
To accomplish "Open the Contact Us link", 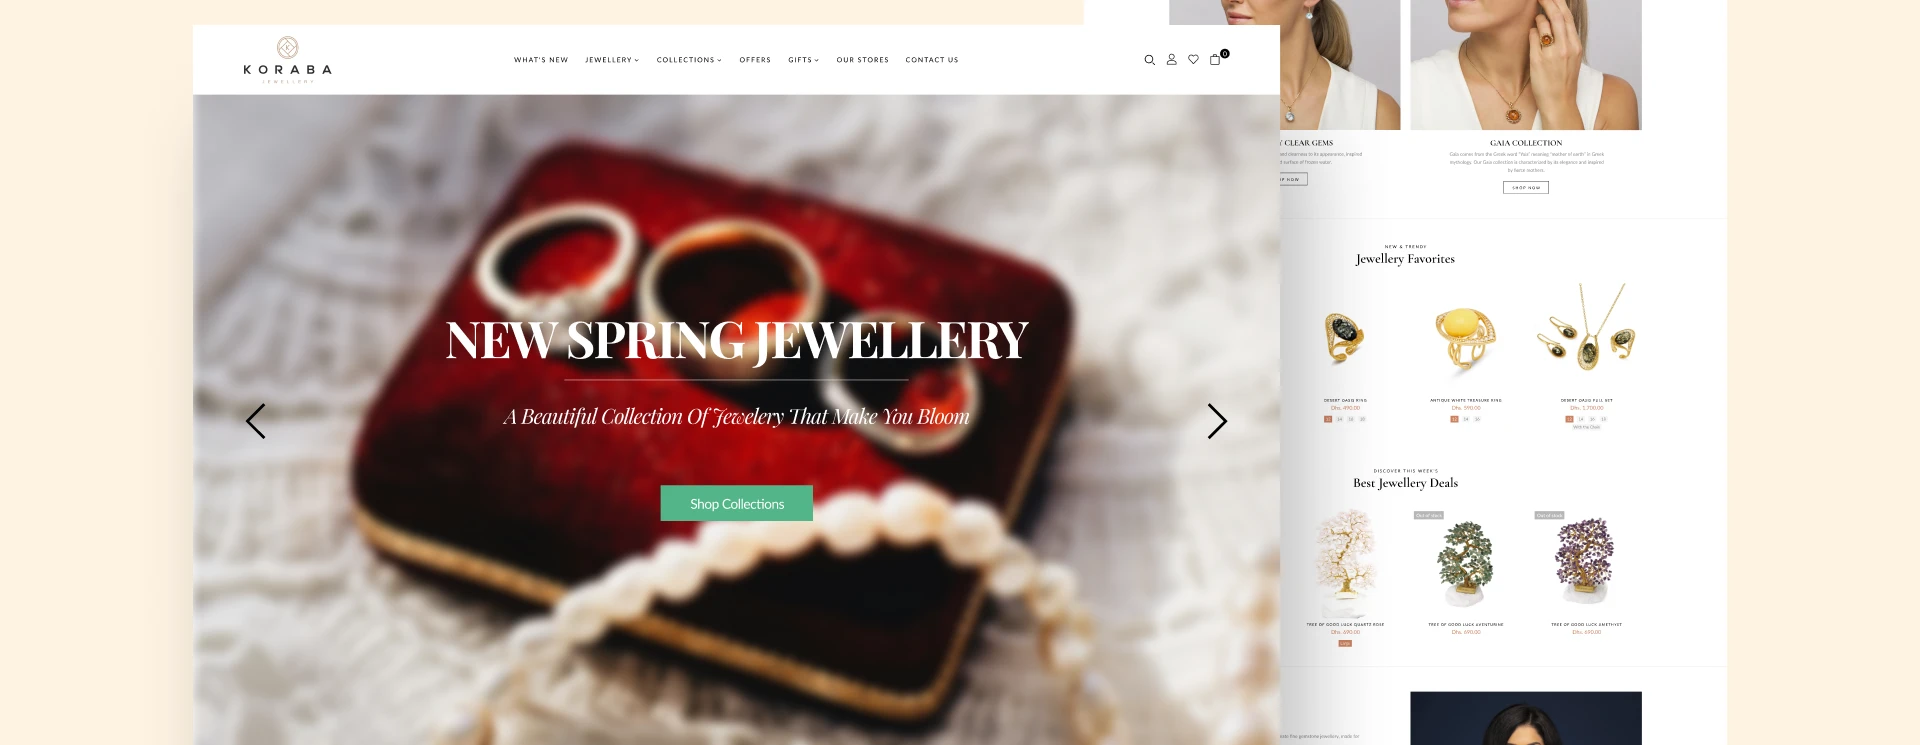I will 932,60.
